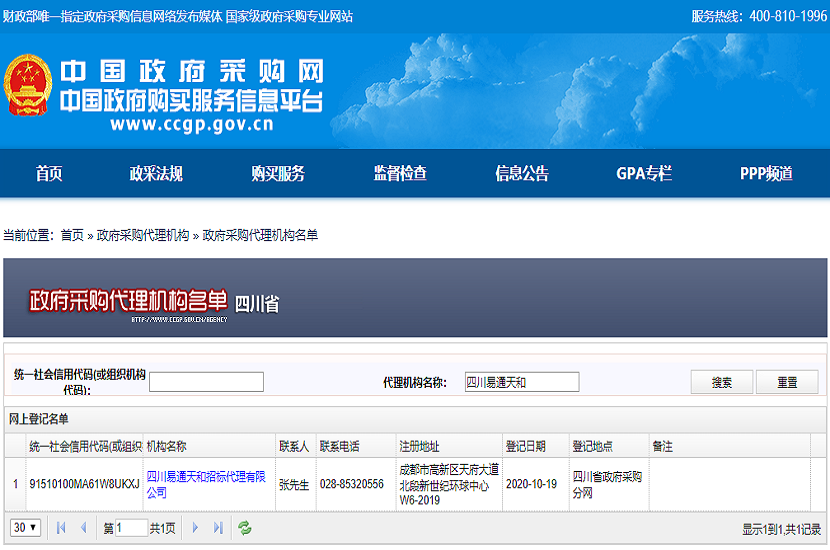Click the page number input box
The image size is (830, 550).
click(131, 528)
